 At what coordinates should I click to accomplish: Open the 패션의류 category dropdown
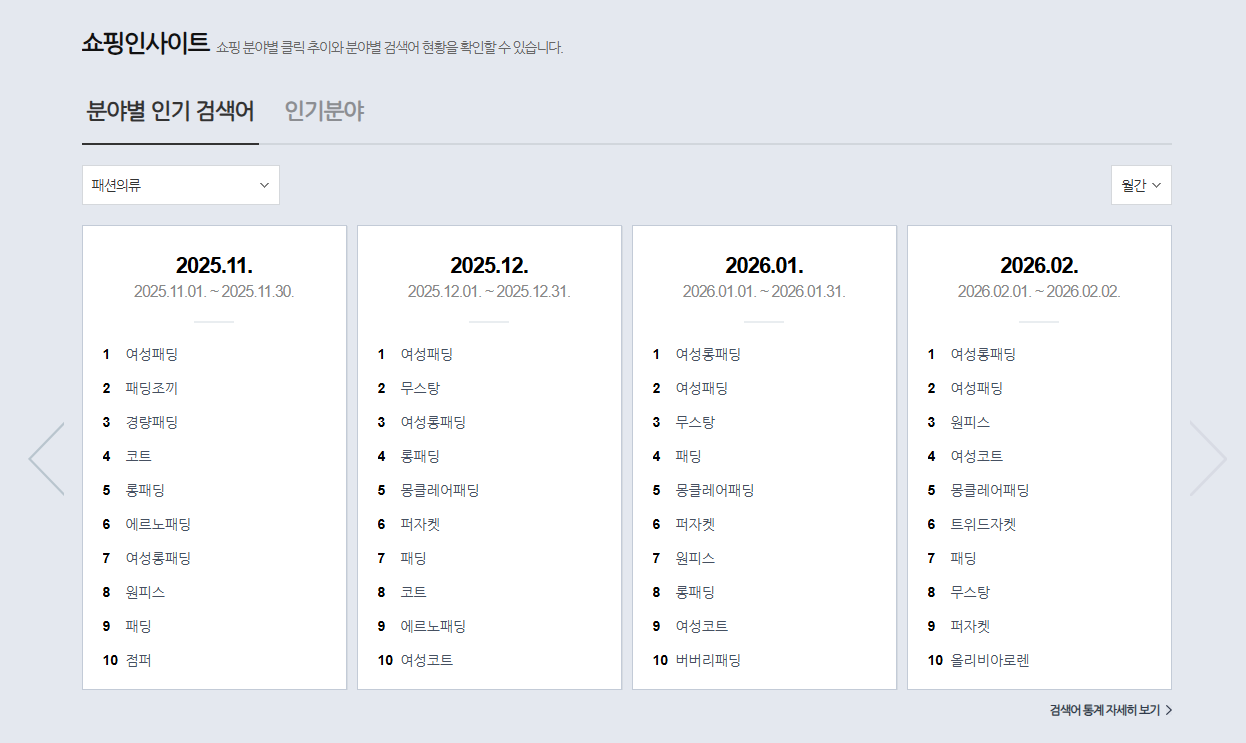coord(181,185)
